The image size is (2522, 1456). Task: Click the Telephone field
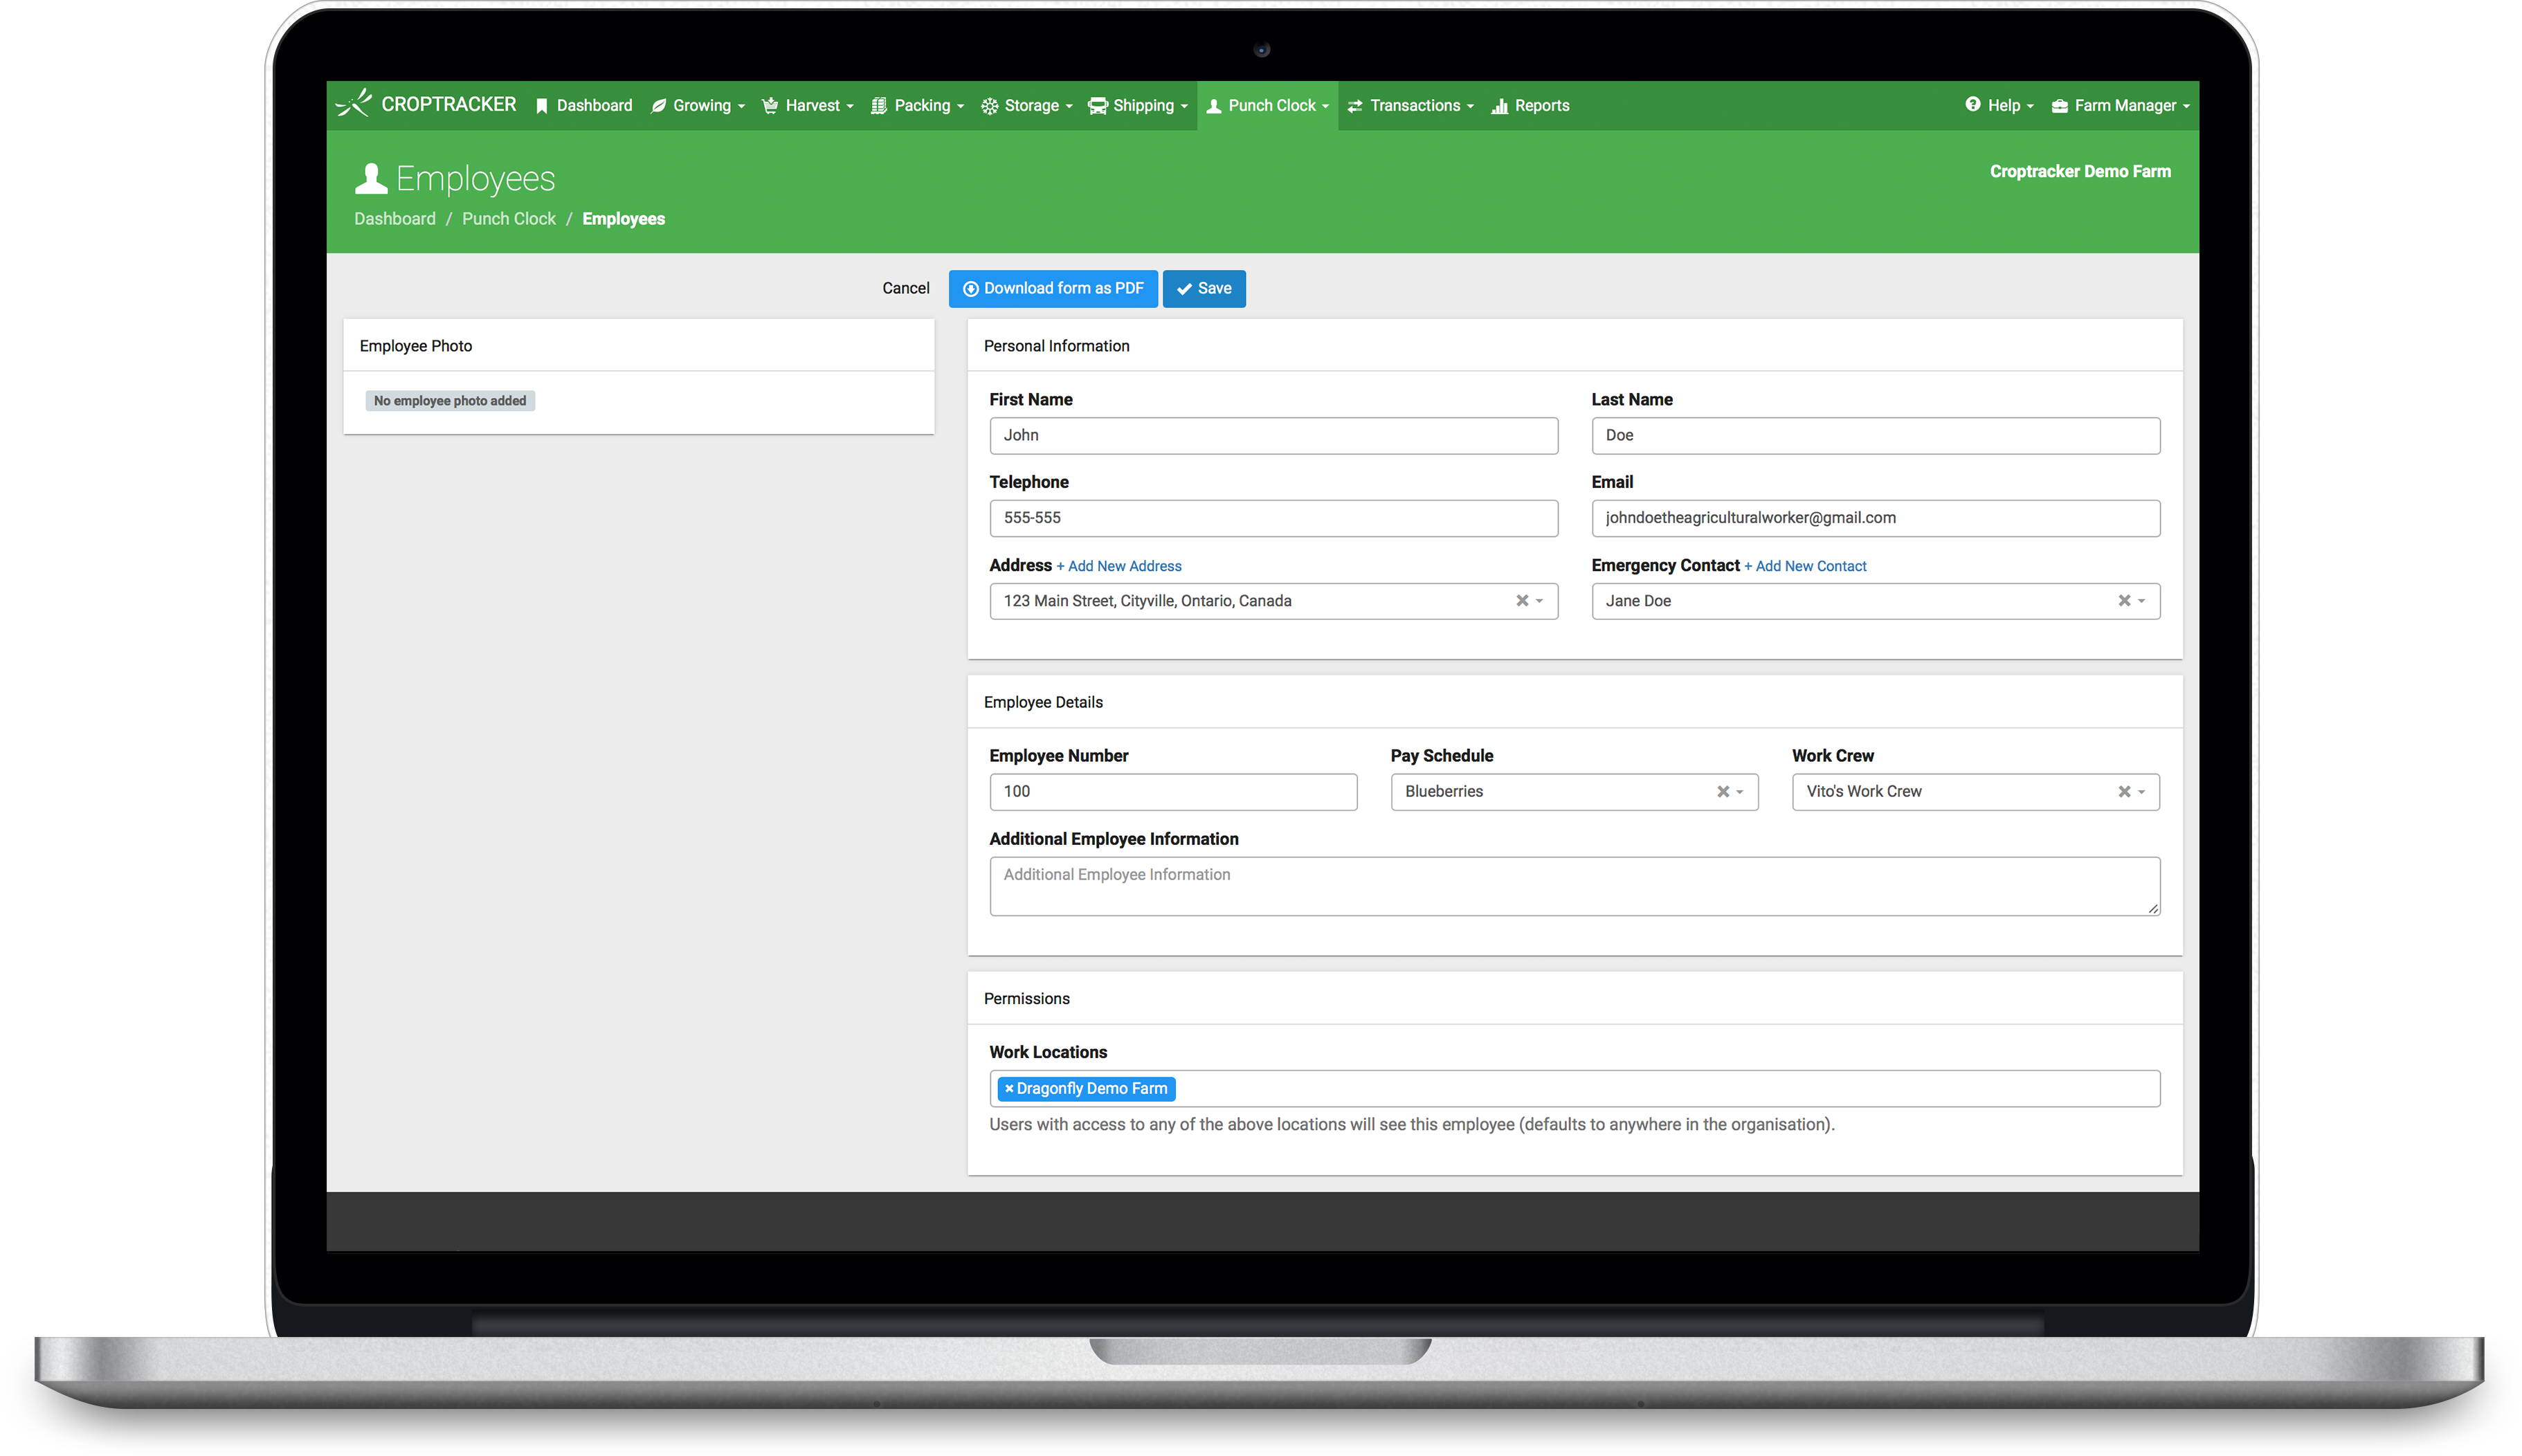[1273, 518]
